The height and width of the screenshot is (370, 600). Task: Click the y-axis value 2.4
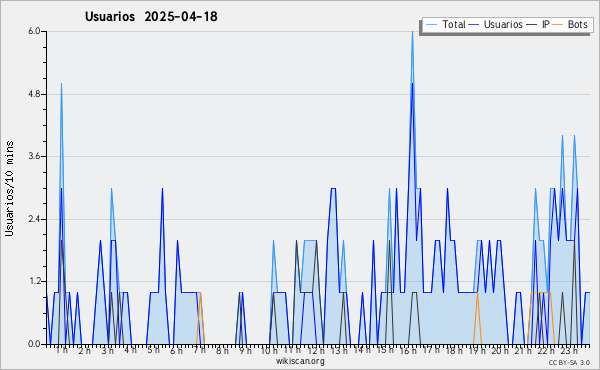tap(34, 219)
